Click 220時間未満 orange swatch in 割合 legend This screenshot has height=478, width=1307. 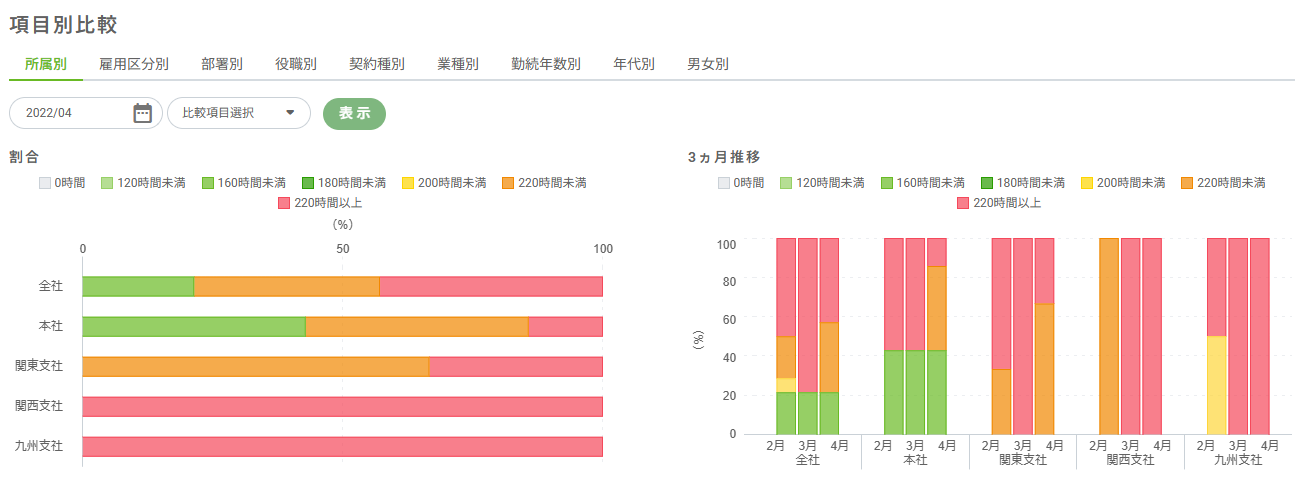coord(508,183)
